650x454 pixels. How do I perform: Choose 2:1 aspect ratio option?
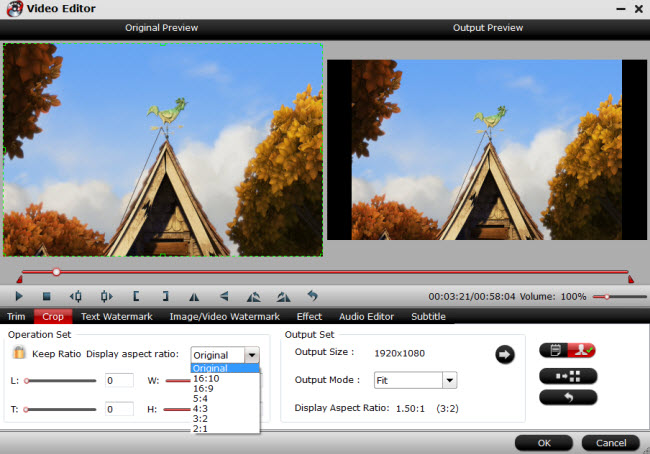[225, 428]
